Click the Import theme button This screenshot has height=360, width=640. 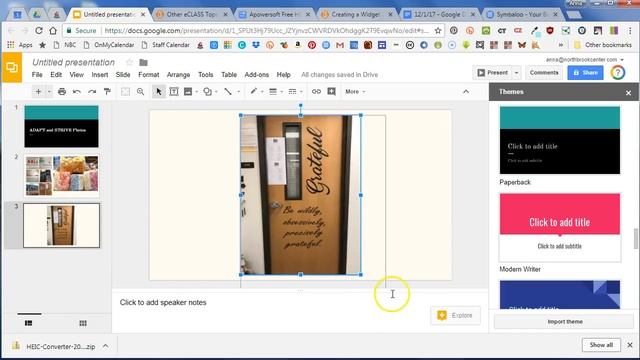pyautogui.click(x=564, y=322)
